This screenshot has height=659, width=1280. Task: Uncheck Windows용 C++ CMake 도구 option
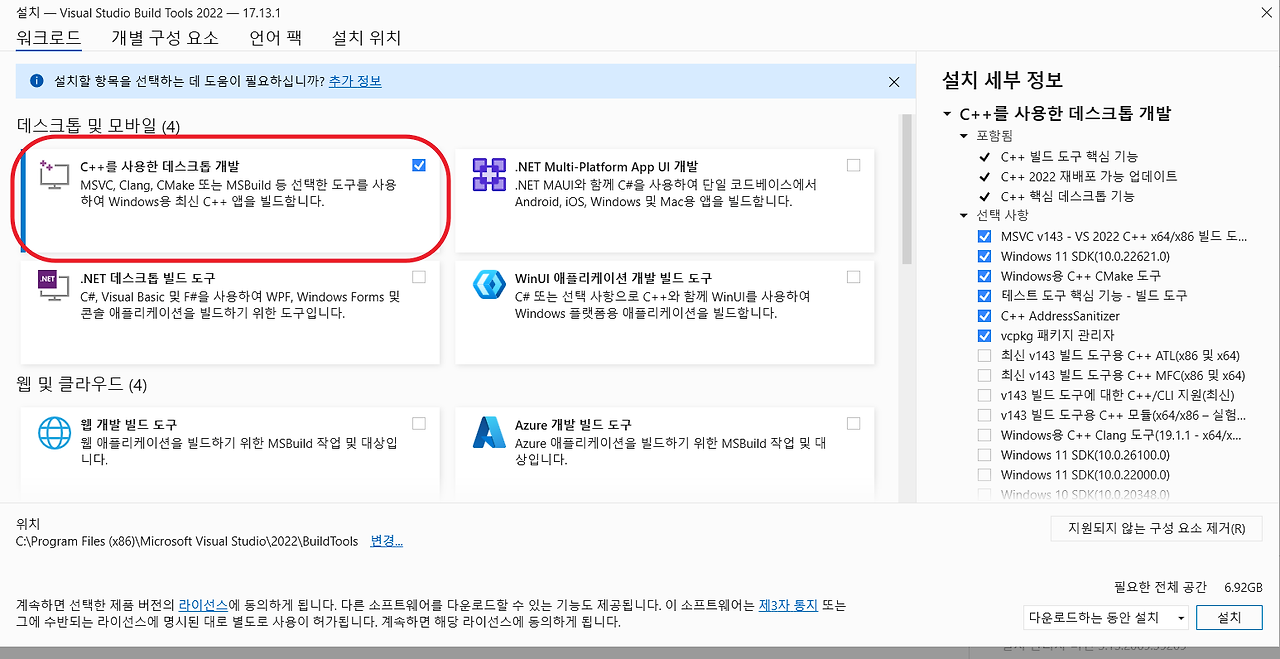tap(984, 276)
